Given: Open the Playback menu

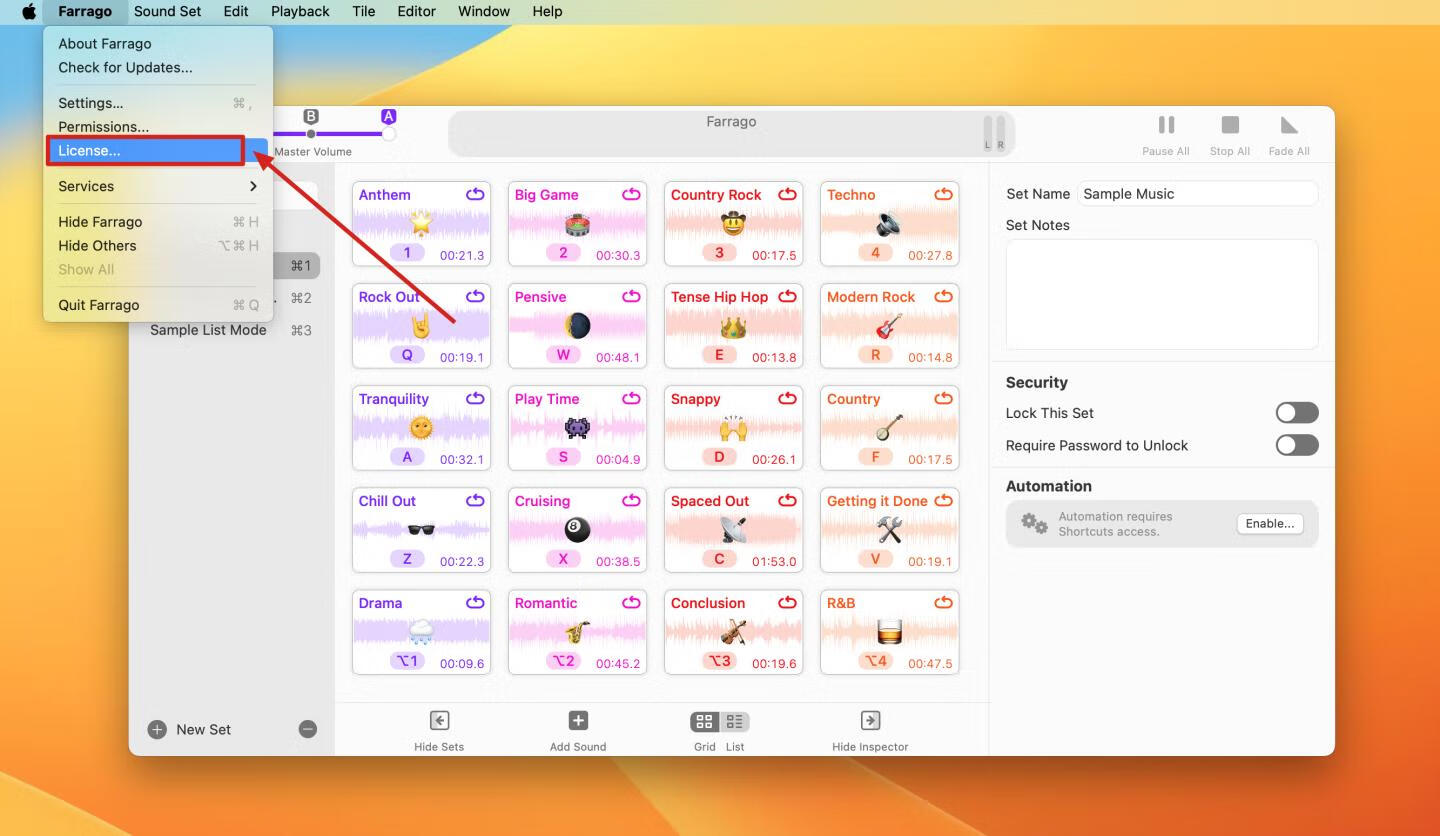Looking at the screenshot, I should click(300, 12).
